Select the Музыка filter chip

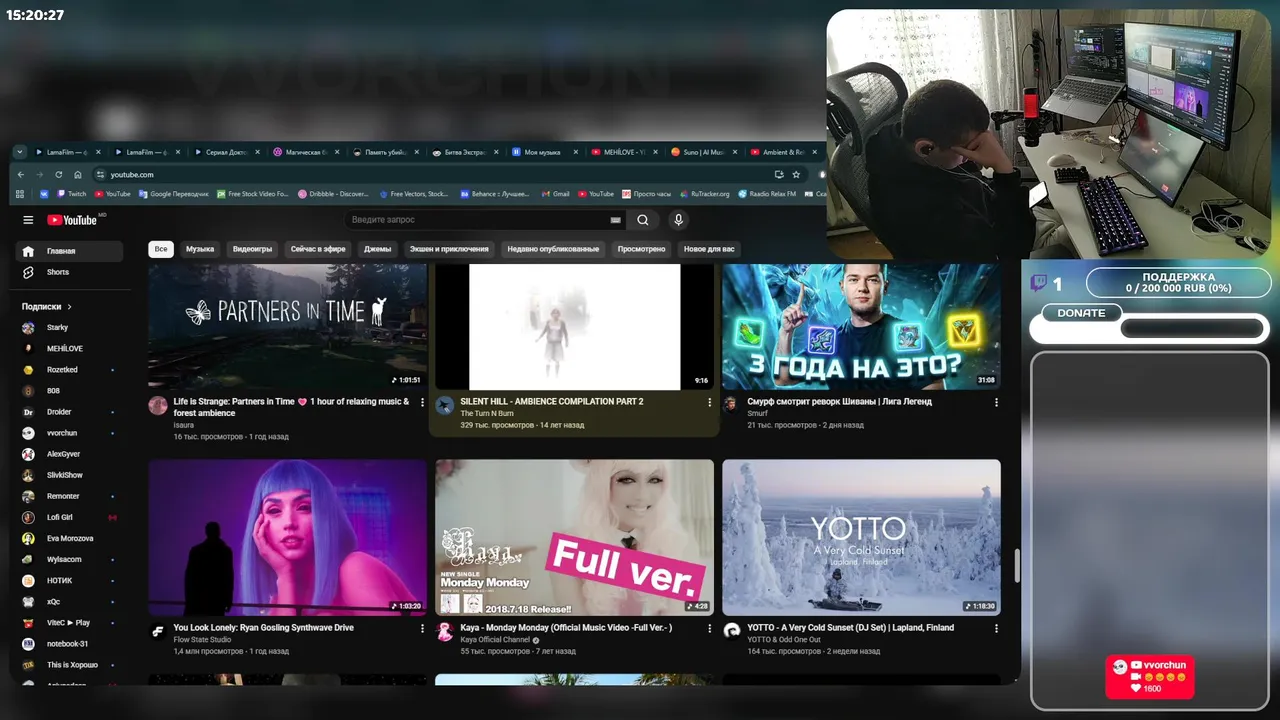pyautogui.click(x=200, y=249)
